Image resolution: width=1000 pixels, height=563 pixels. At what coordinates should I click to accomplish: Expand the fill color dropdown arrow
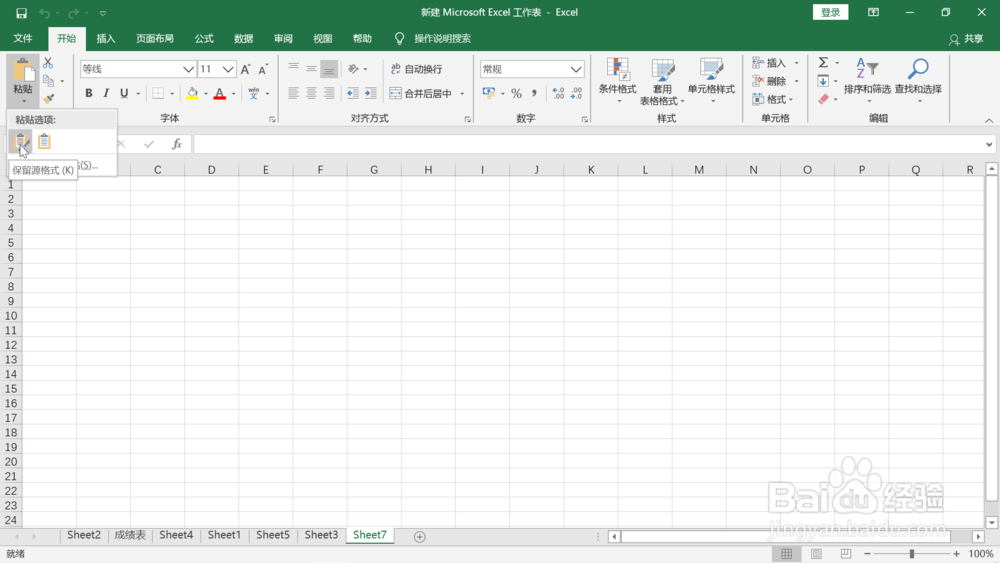(205, 94)
